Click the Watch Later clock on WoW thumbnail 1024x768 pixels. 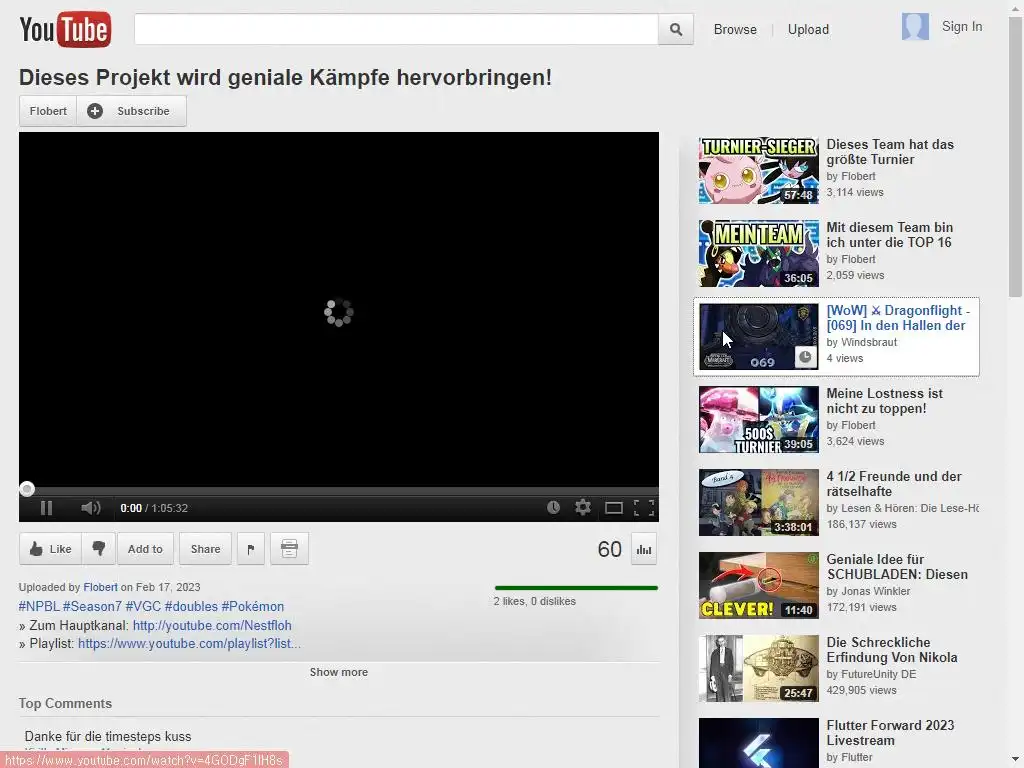(x=806, y=357)
